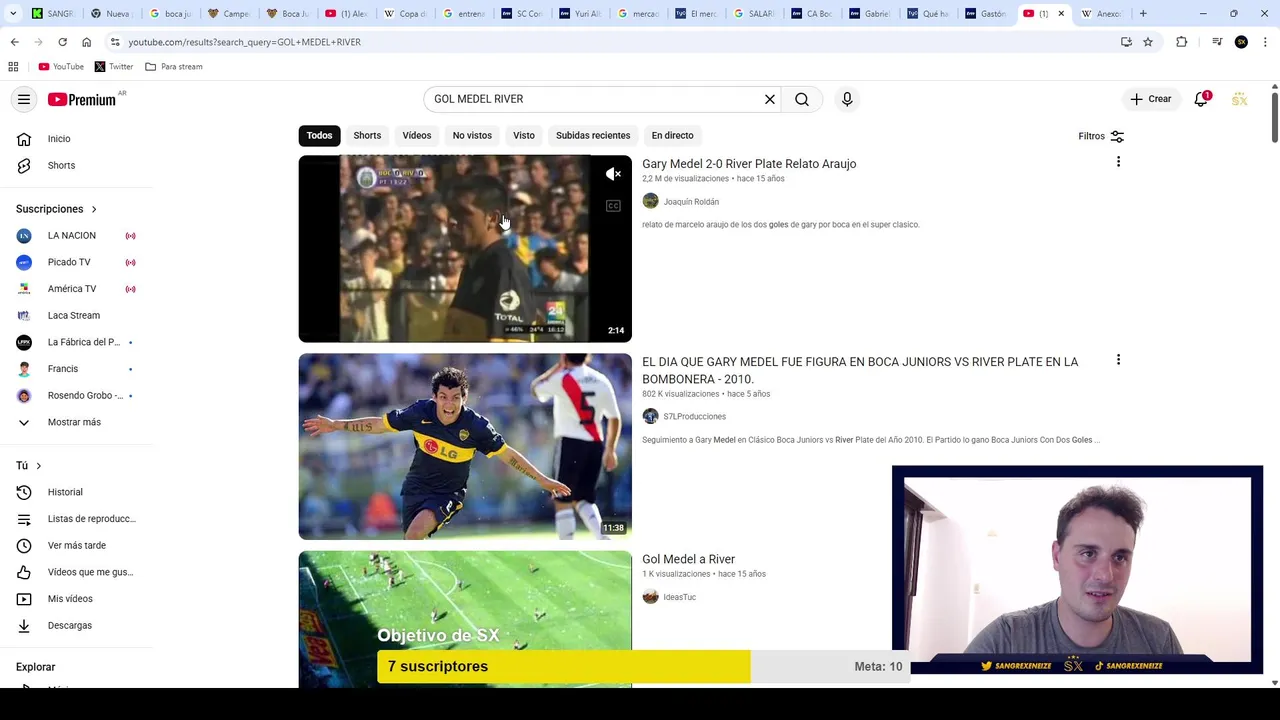The image size is (1280, 720).
Task: Toggle captions on the preview video
Action: click(x=613, y=206)
